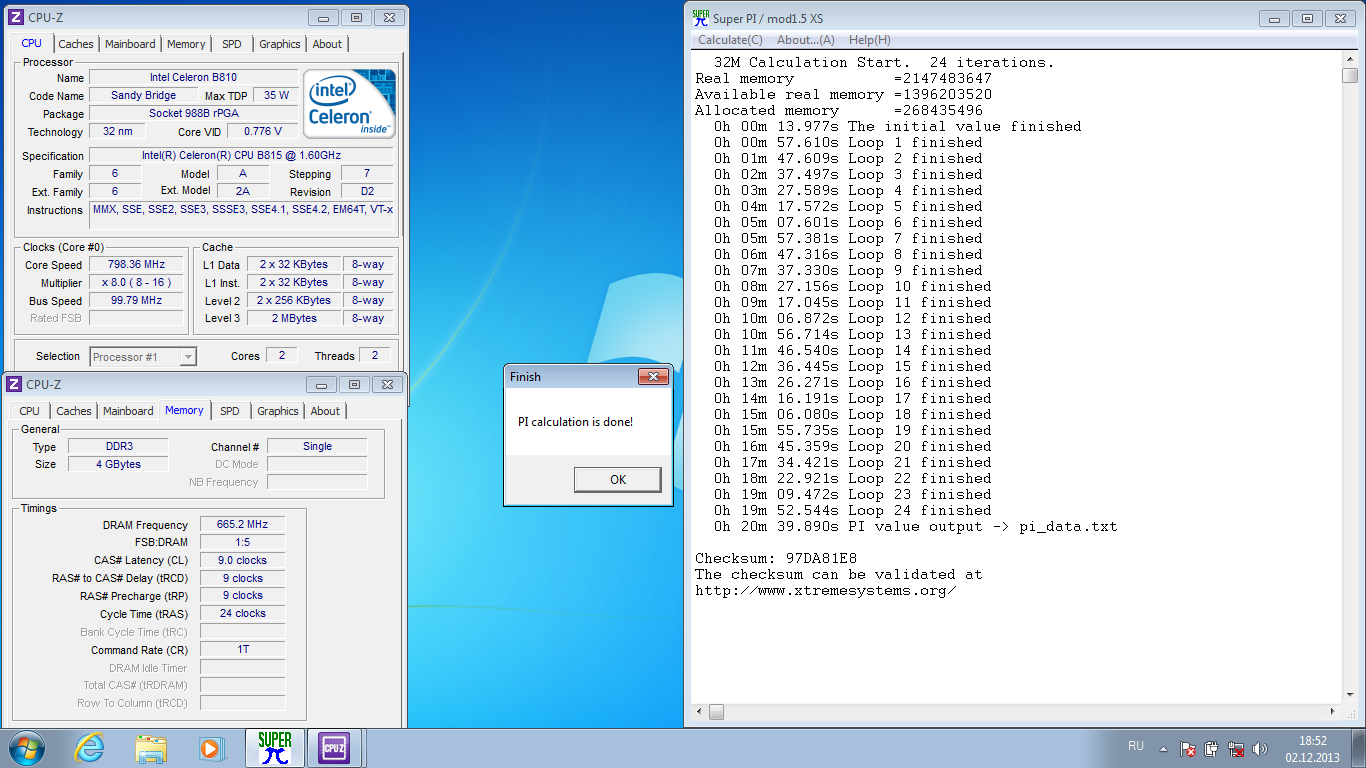Click the Show desktop strip

pyautogui.click(x=1359, y=748)
